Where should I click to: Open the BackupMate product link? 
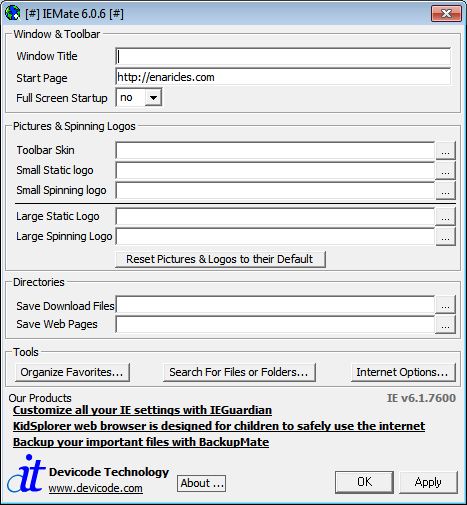coord(141,442)
